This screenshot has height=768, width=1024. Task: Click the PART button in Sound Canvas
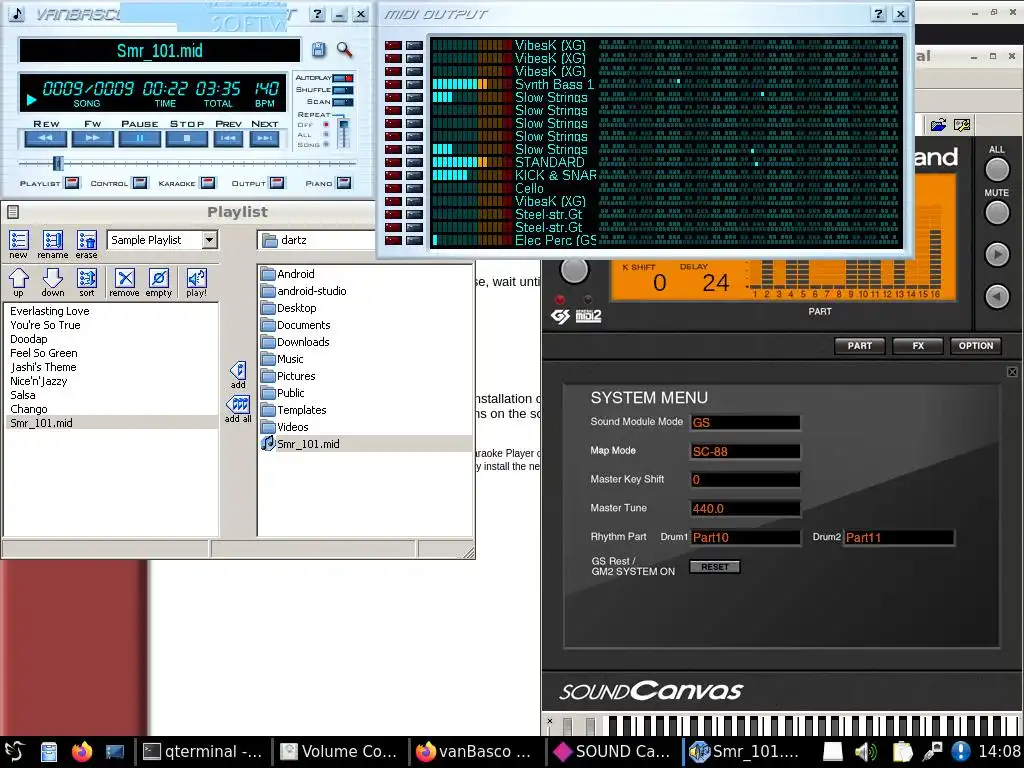(x=859, y=345)
